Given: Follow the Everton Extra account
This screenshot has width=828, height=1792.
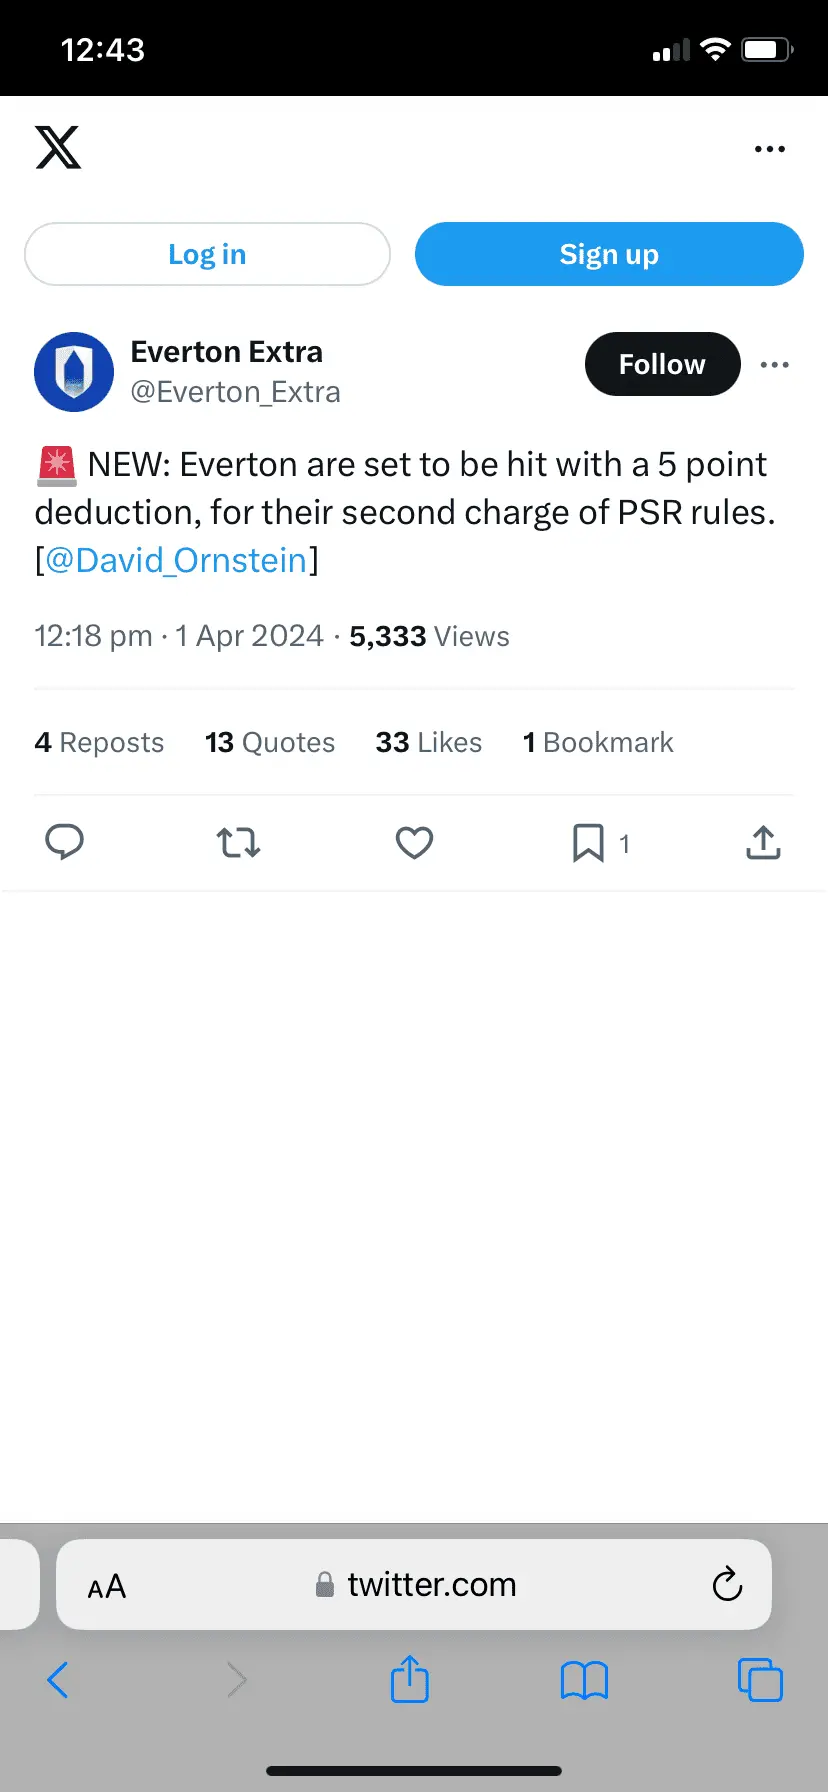Looking at the screenshot, I should [662, 364].
